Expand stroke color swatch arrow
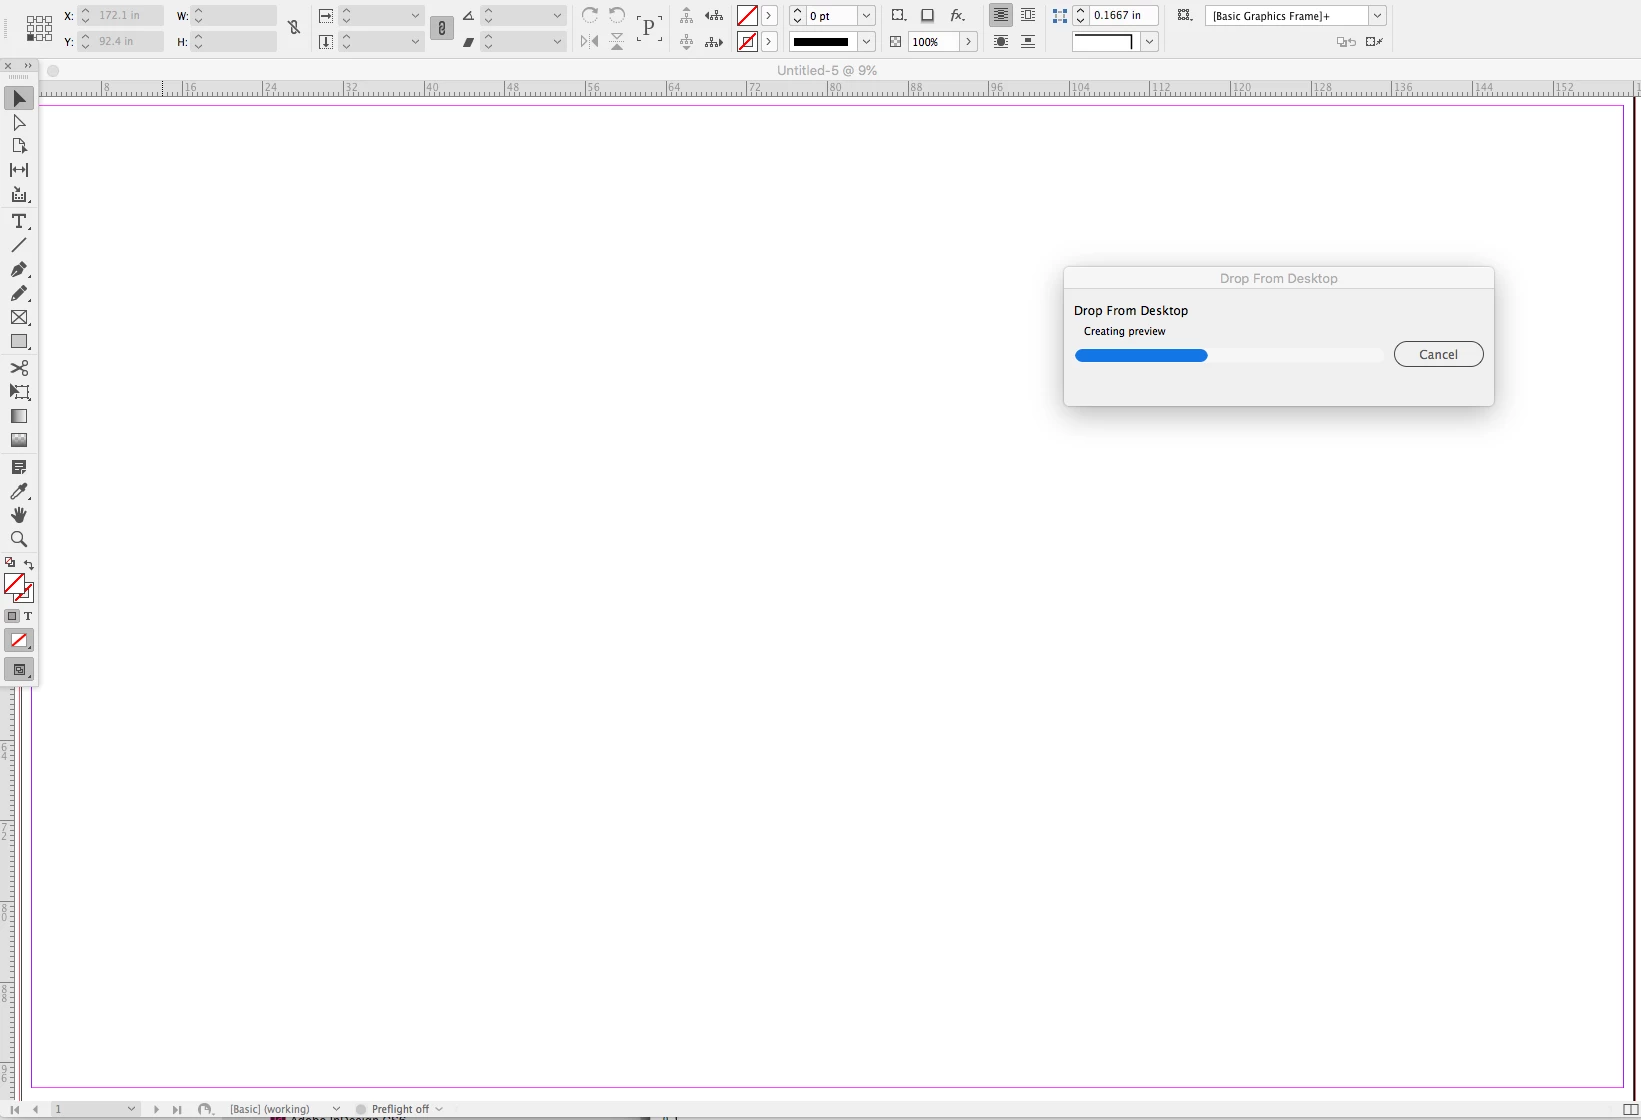Viewport: 1641px width, 1120px height. click(769, 42)
